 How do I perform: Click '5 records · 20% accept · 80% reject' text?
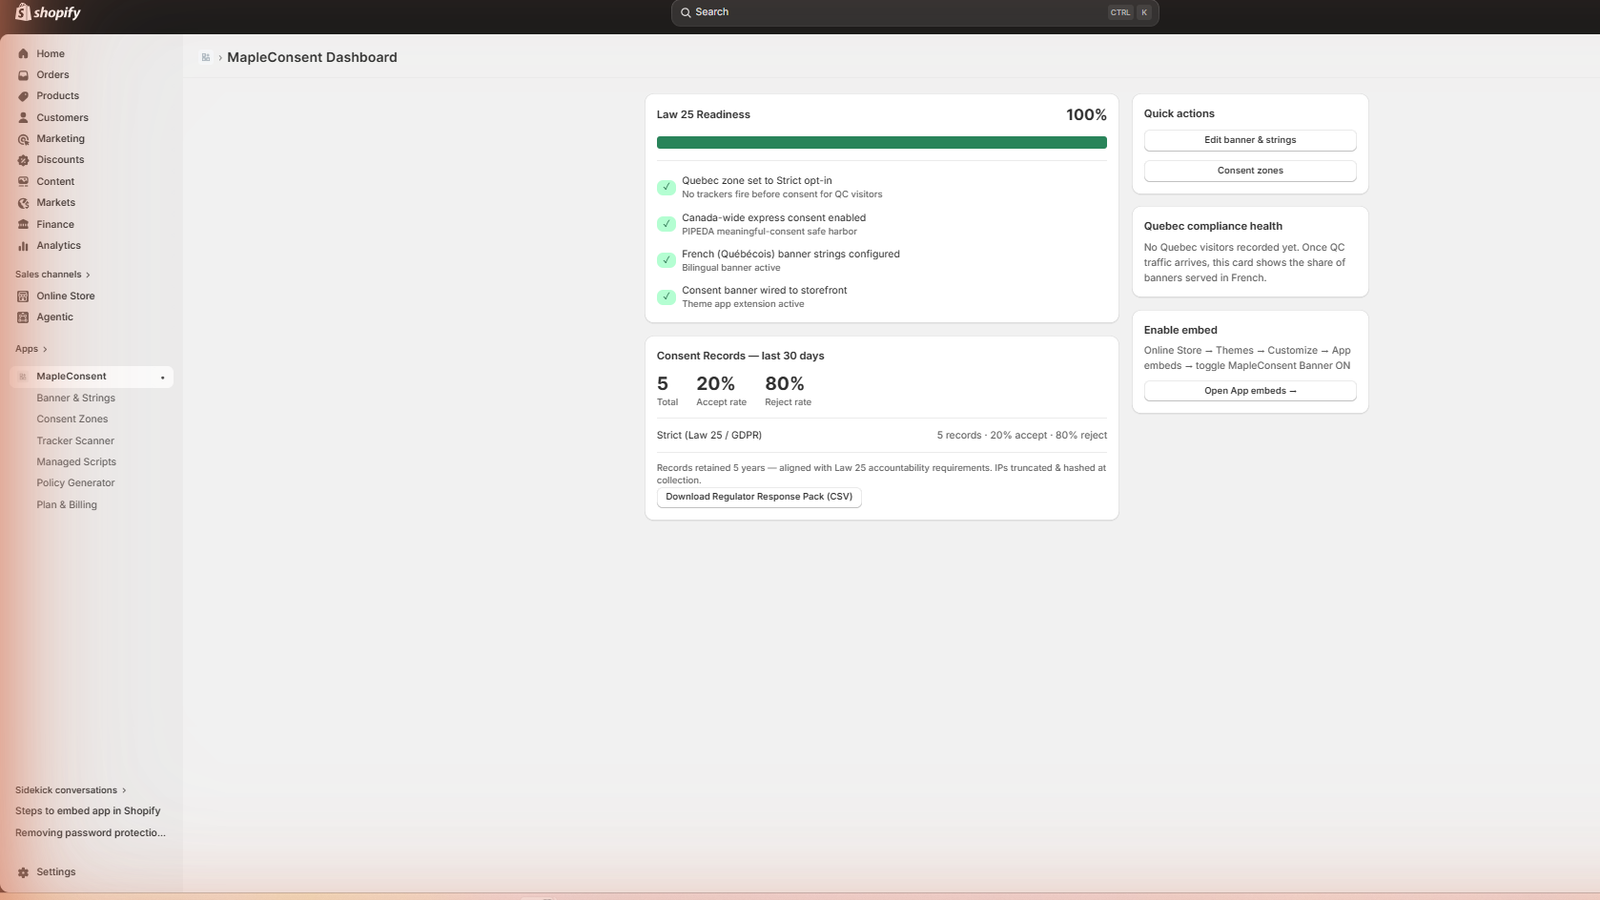tap(1022, 436)
